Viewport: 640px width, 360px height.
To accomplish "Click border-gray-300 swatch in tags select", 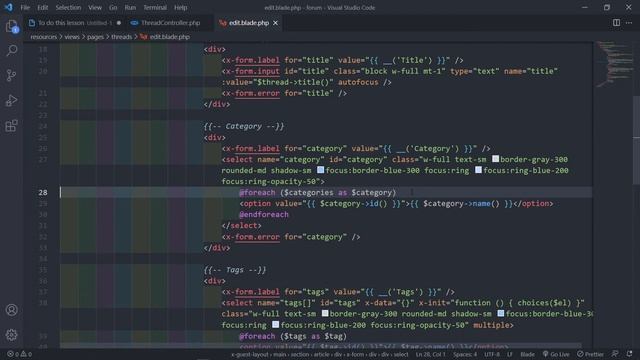I will [325, 313].
